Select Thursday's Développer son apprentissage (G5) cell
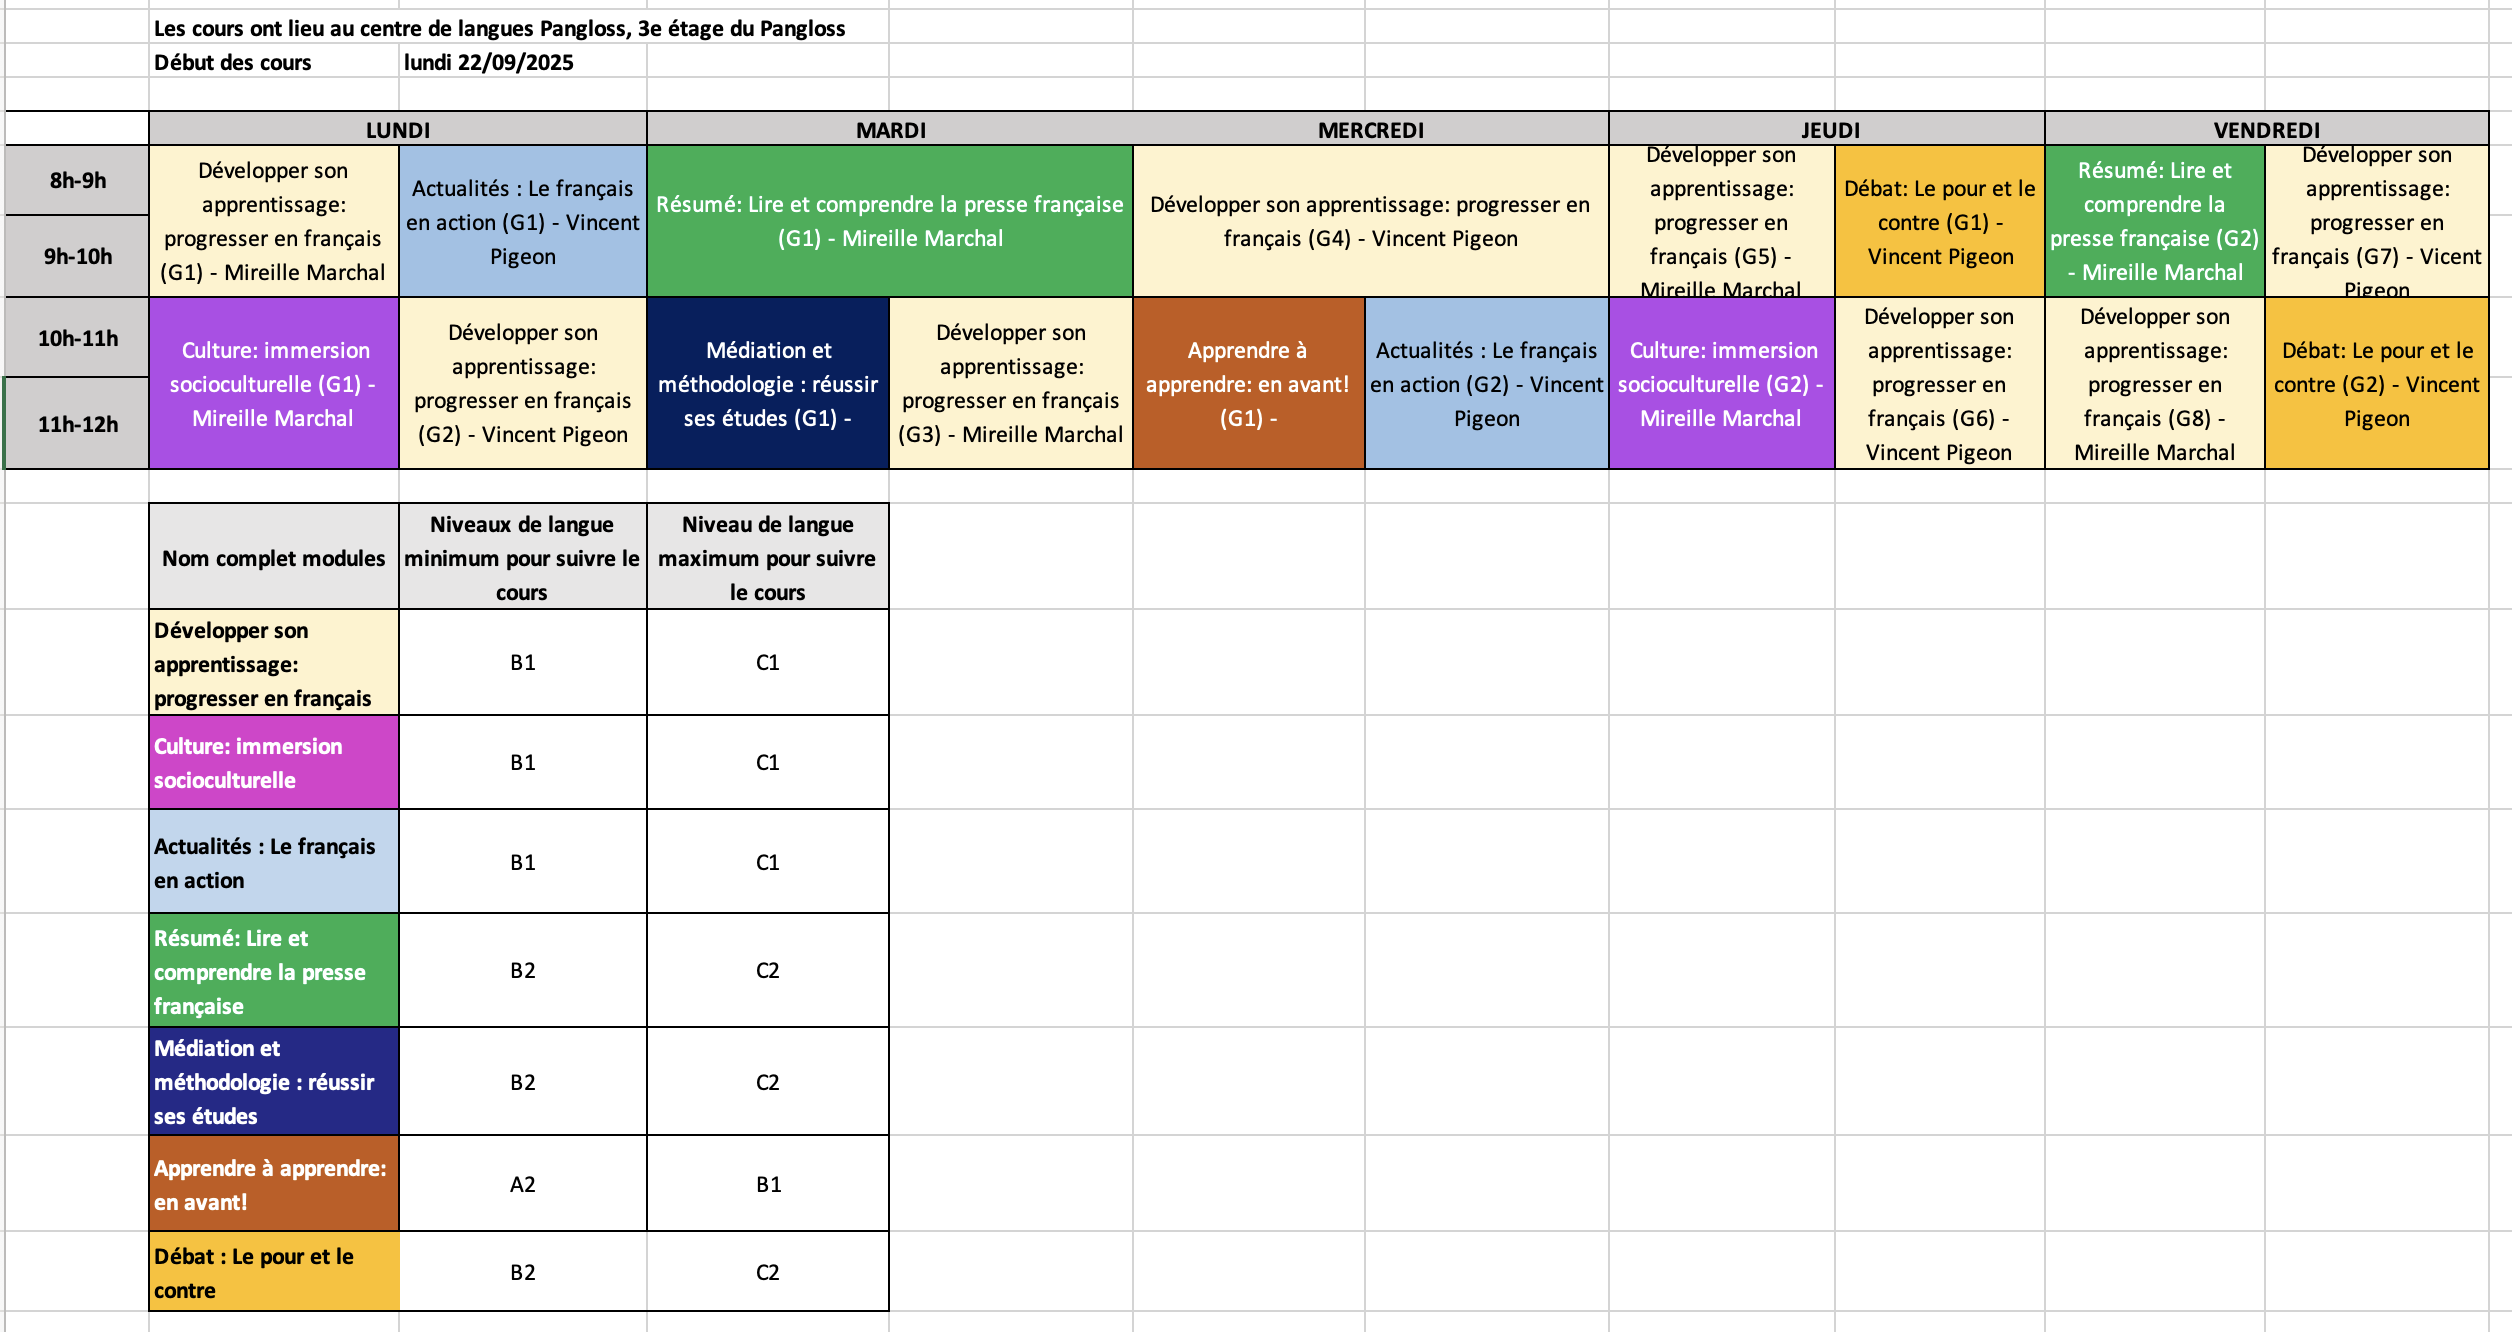Screen dimensions: 2512x1332 [x=1722, y=221]
